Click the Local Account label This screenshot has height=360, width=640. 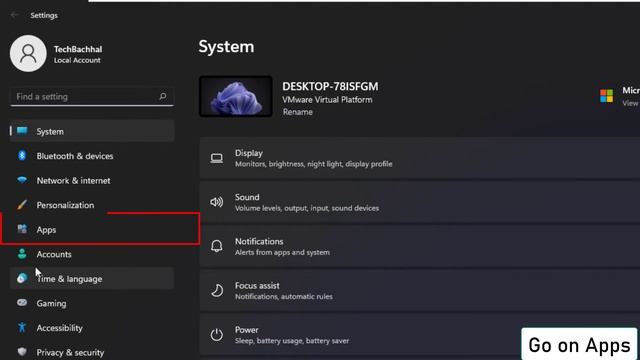pos(77,60)
